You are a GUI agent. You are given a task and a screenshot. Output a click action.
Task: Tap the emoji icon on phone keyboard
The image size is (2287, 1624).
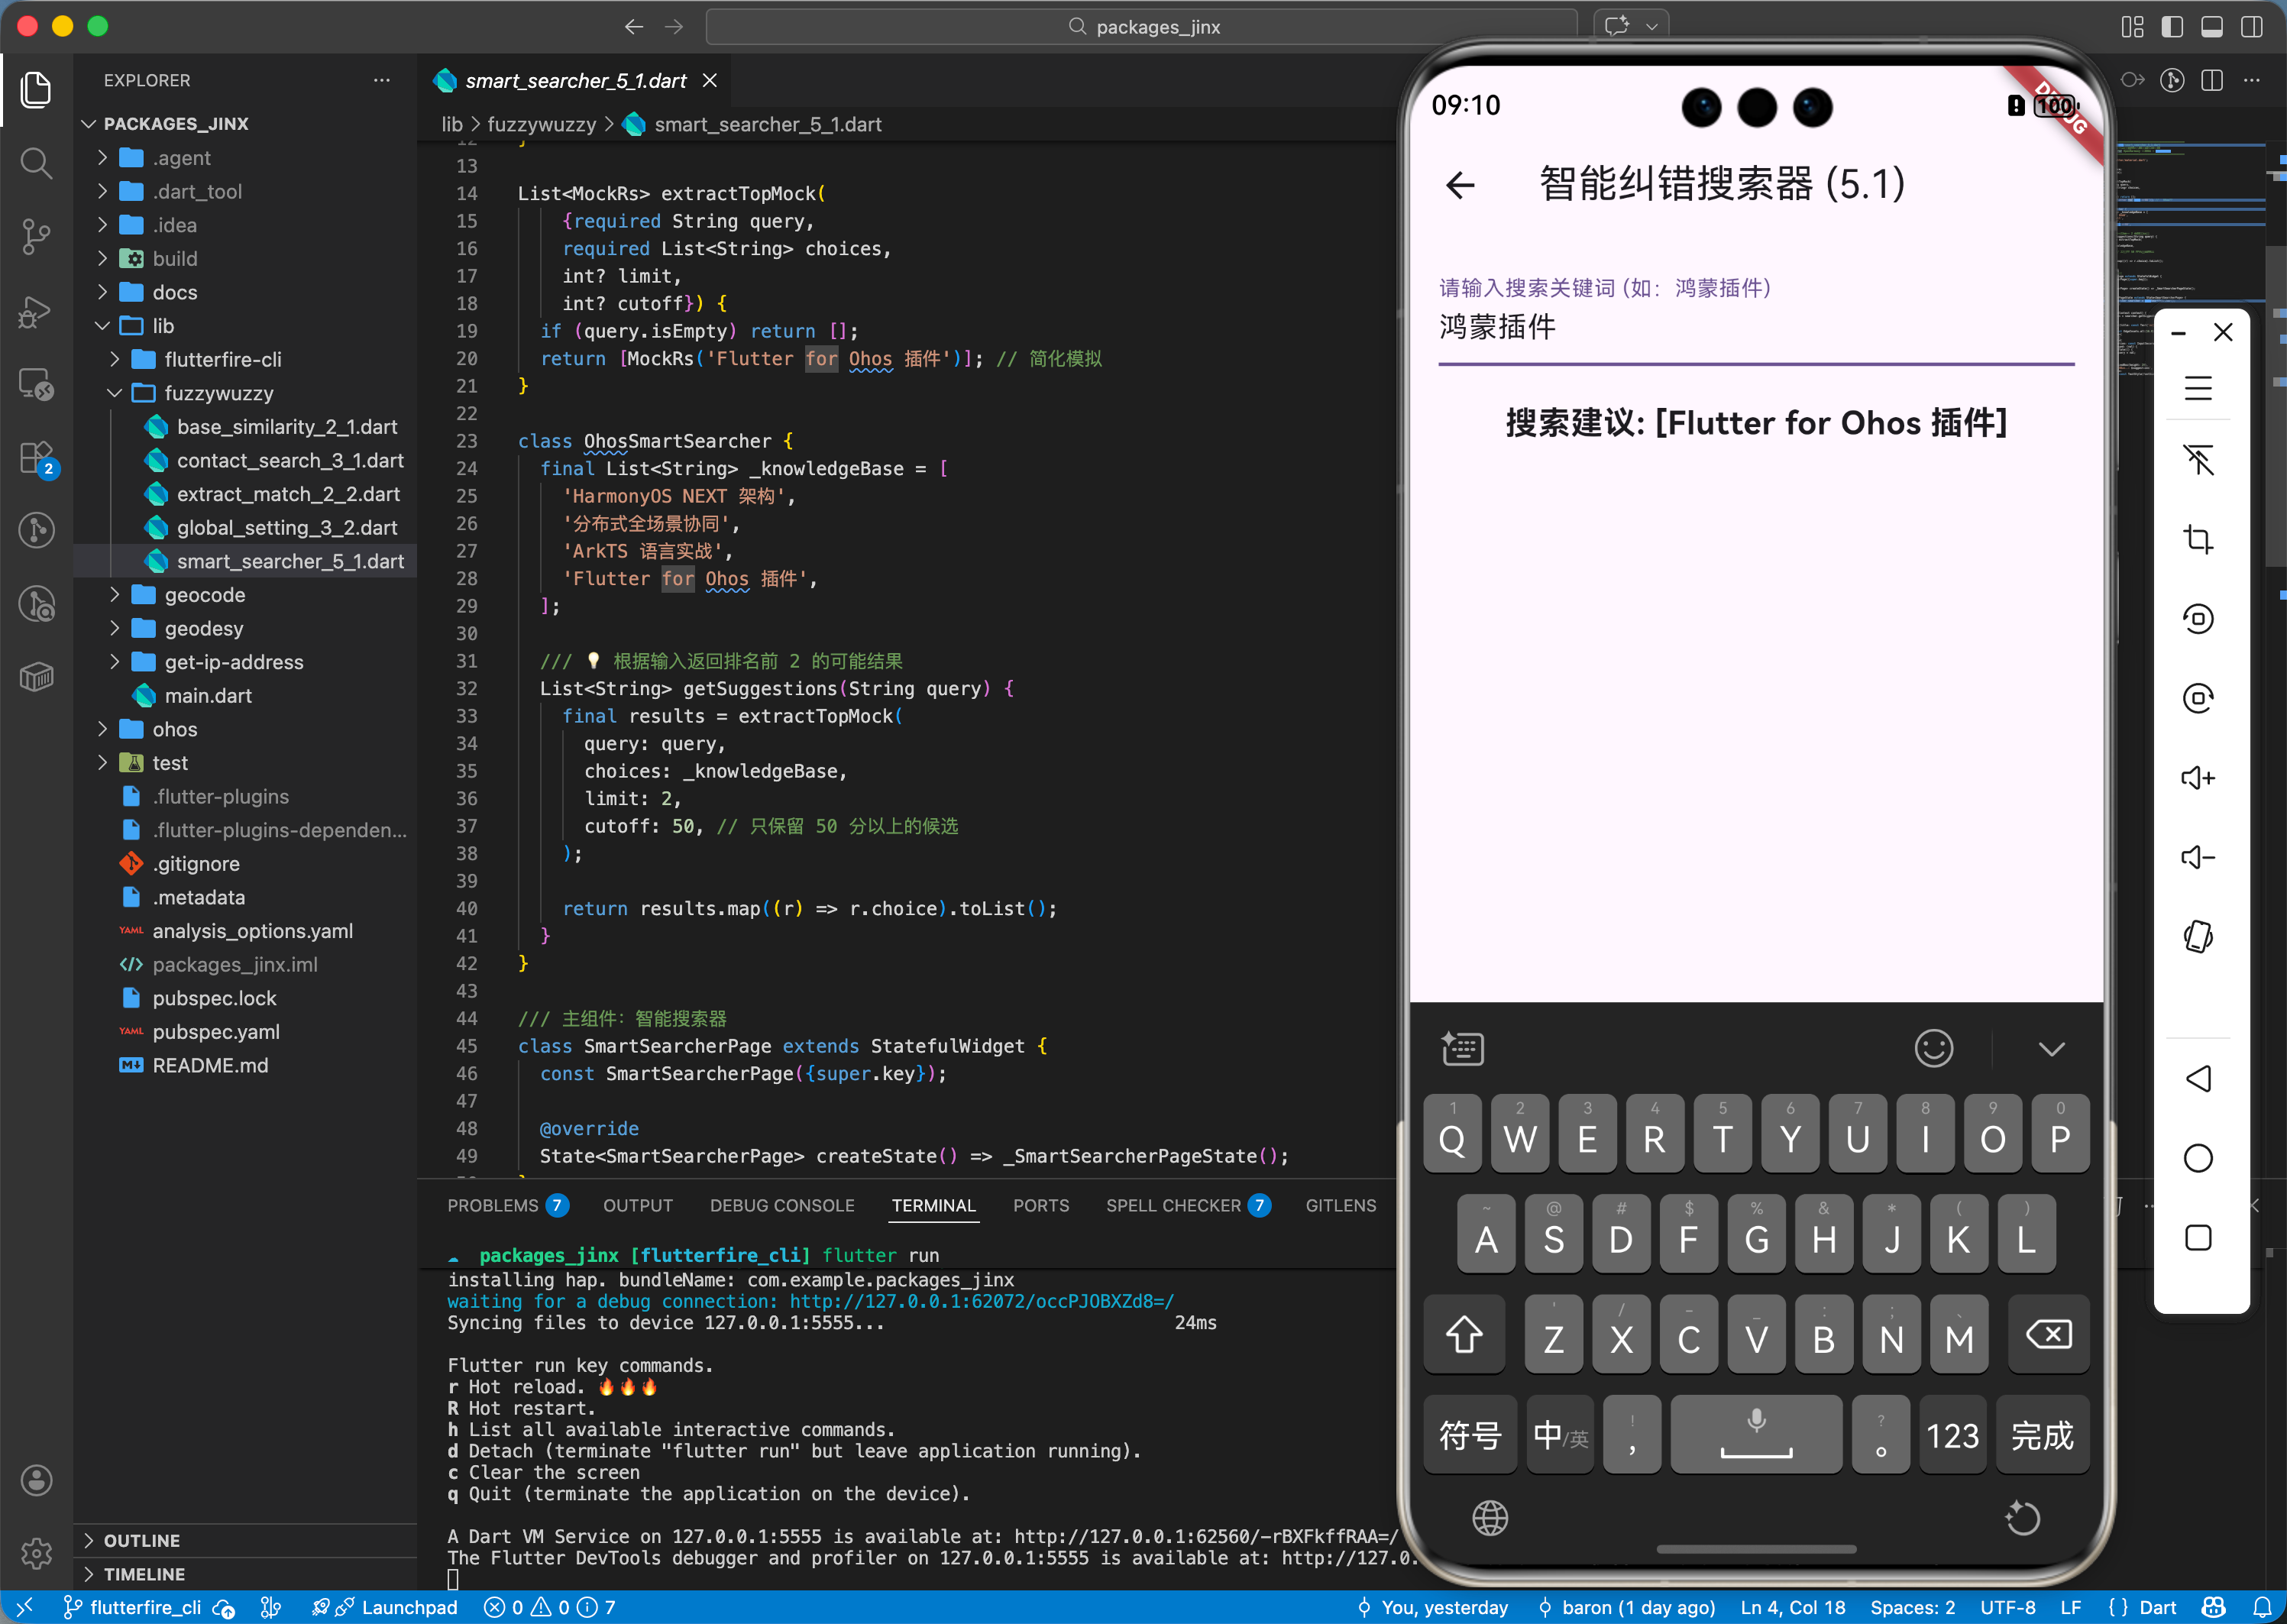(x=1933, y=1049)
